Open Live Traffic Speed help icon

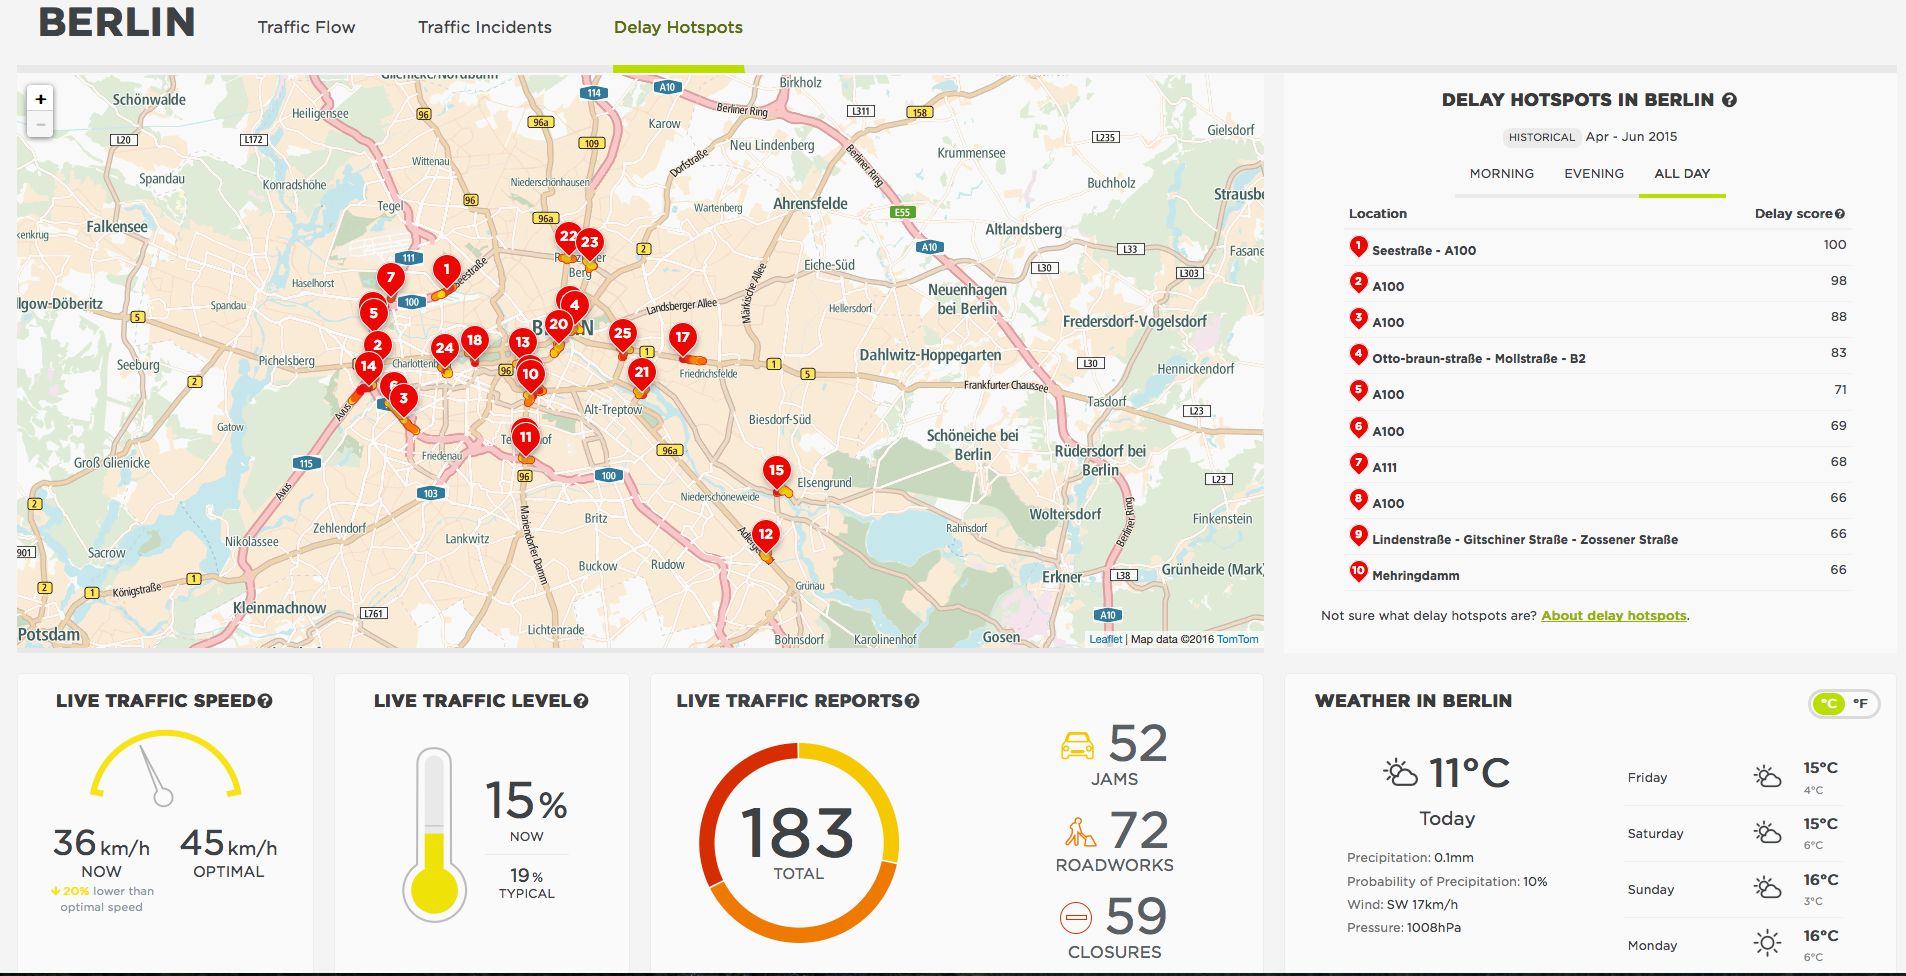click(265, 701)
